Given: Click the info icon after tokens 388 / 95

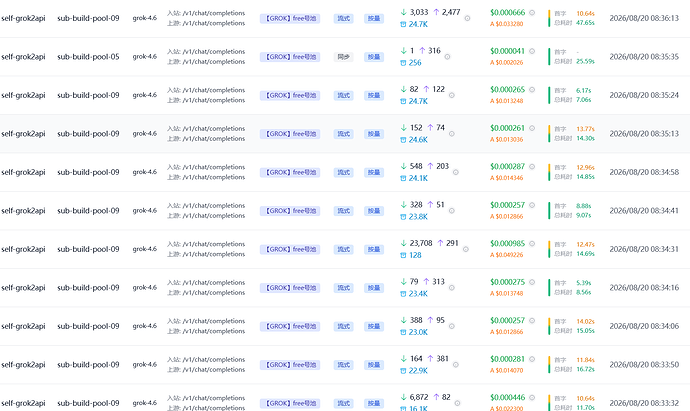Looking at the screenshot, I should pos(451,327).
